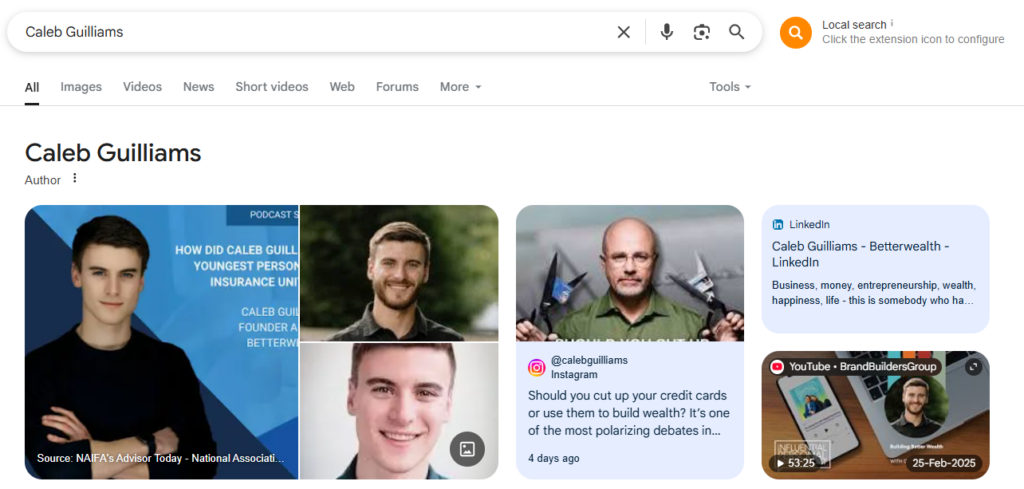Click the NAIFA podcast portrait thumbnail
This screenshot has height=489, width=1024.
[161, 342]
